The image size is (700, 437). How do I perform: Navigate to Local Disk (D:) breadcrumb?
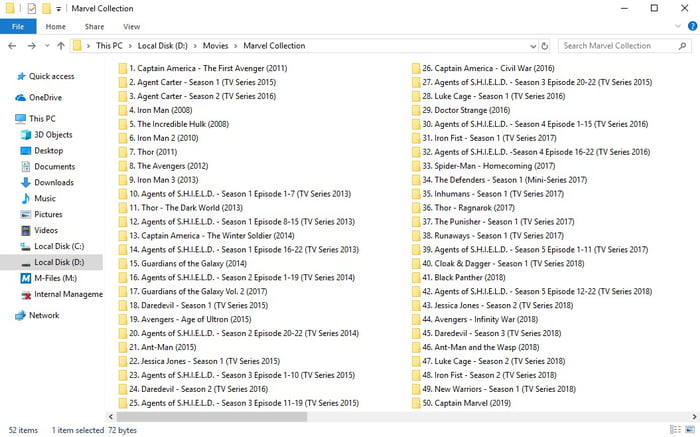[x=162, y=46]
